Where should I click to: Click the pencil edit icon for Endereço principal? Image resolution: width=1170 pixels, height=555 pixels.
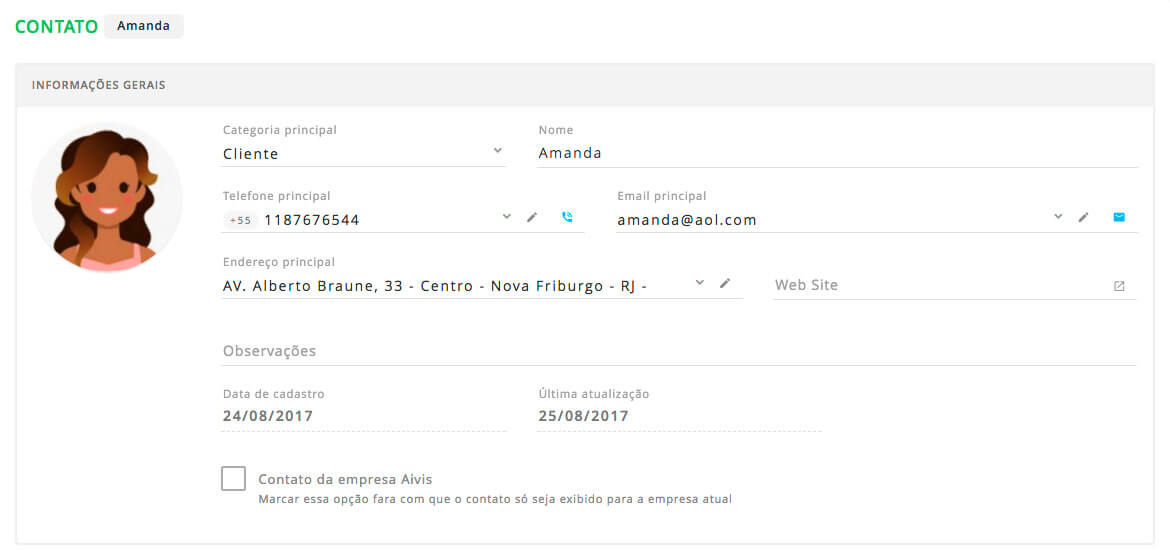click(x=725, y=283)
